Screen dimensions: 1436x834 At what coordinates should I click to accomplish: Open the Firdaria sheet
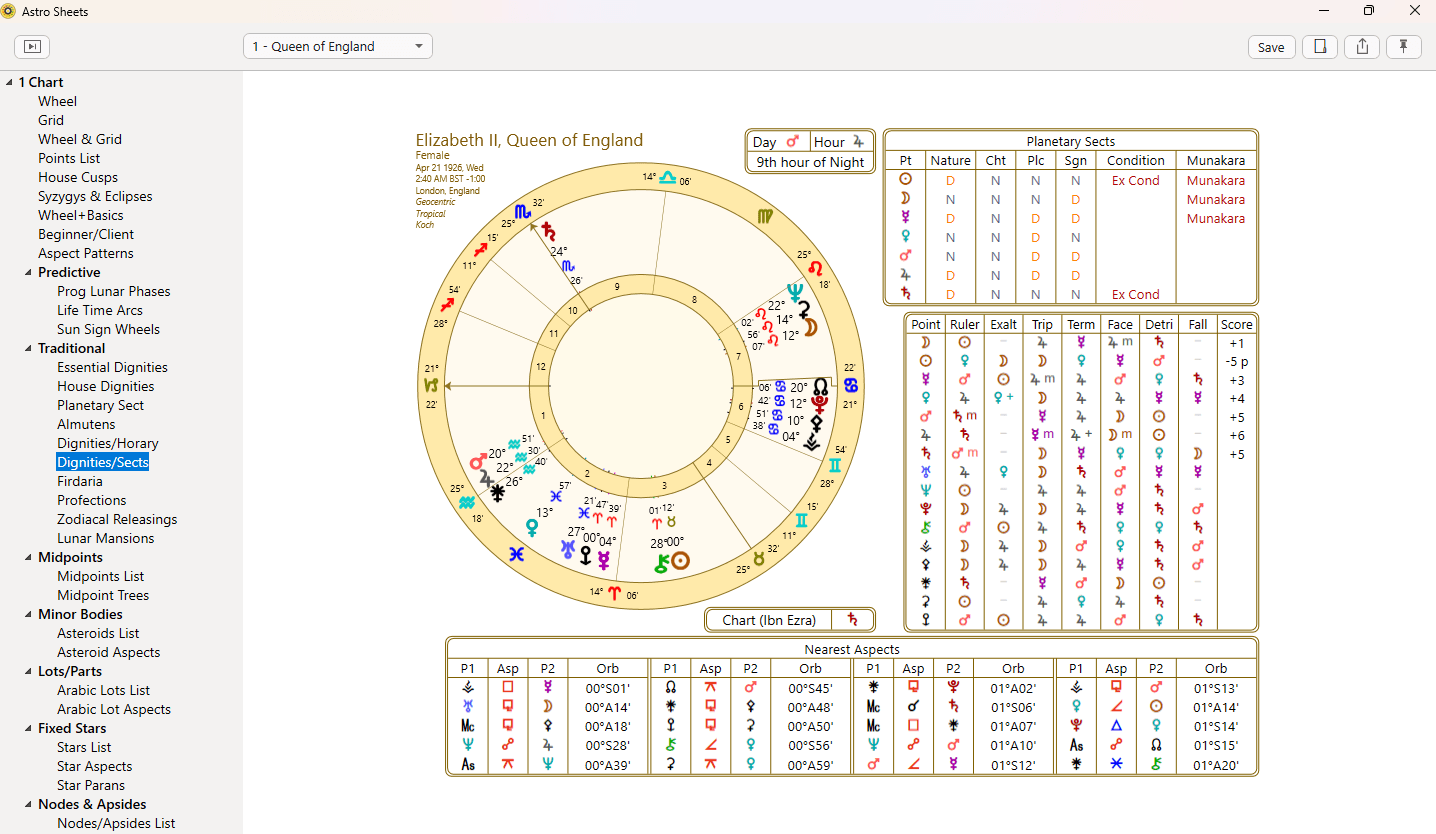[79, 481]
